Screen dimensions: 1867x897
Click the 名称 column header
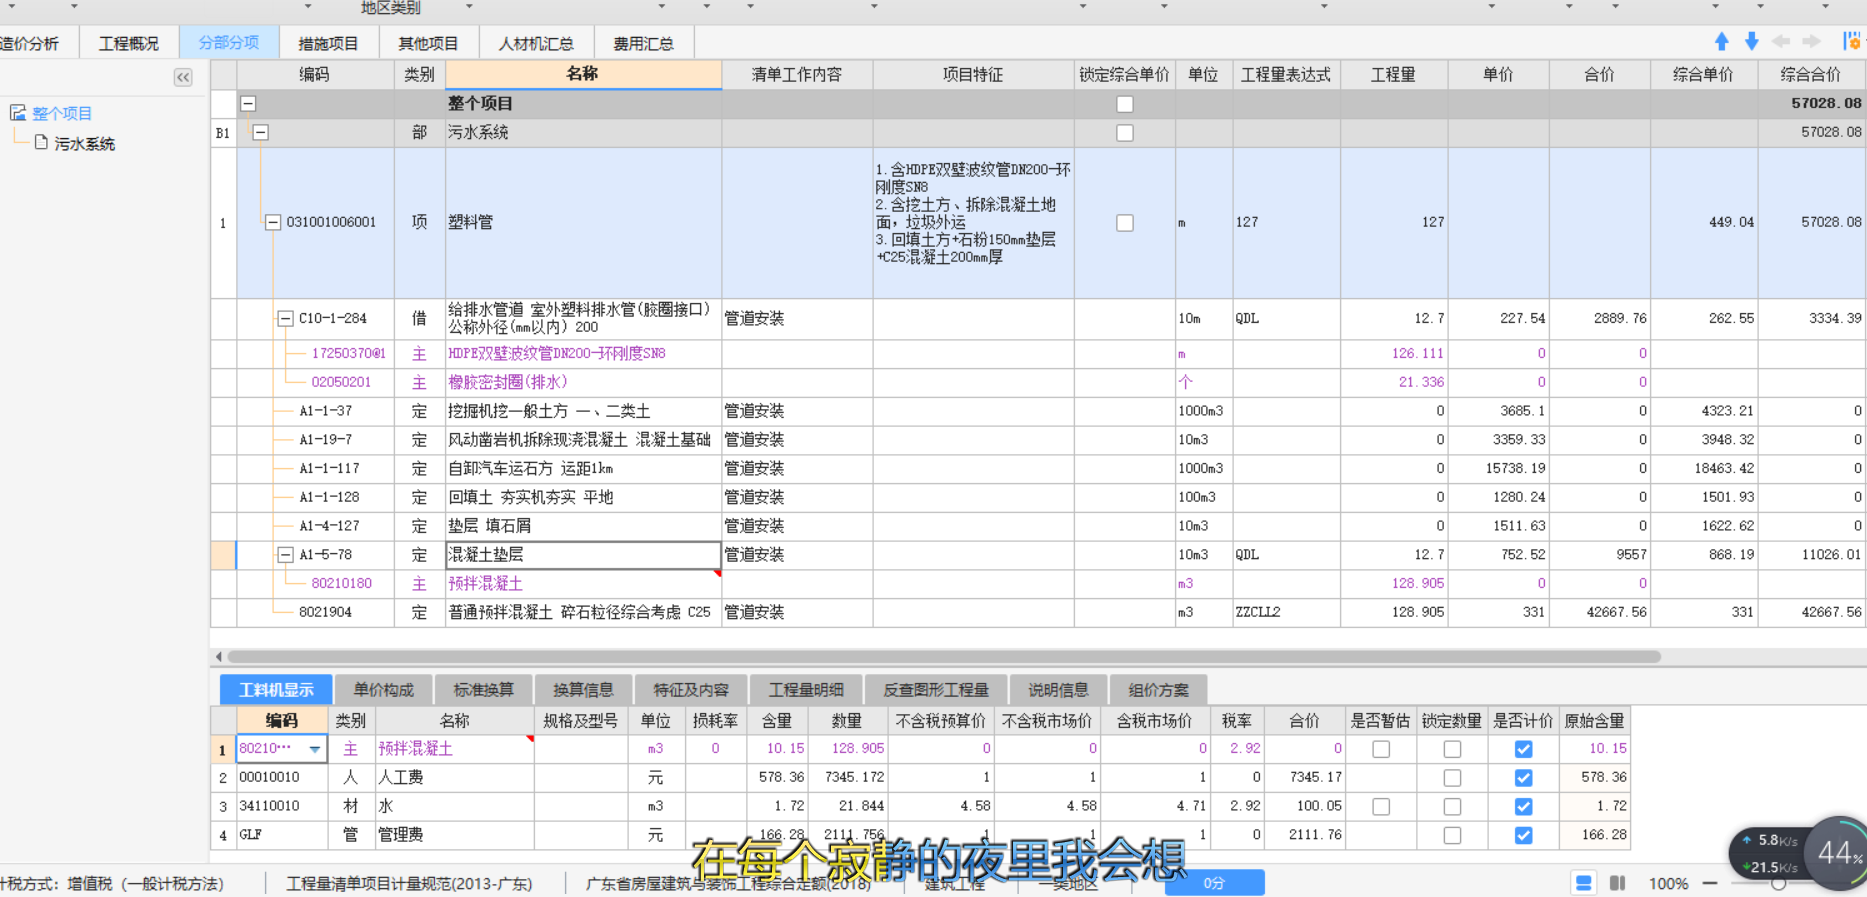coord(583,74)
